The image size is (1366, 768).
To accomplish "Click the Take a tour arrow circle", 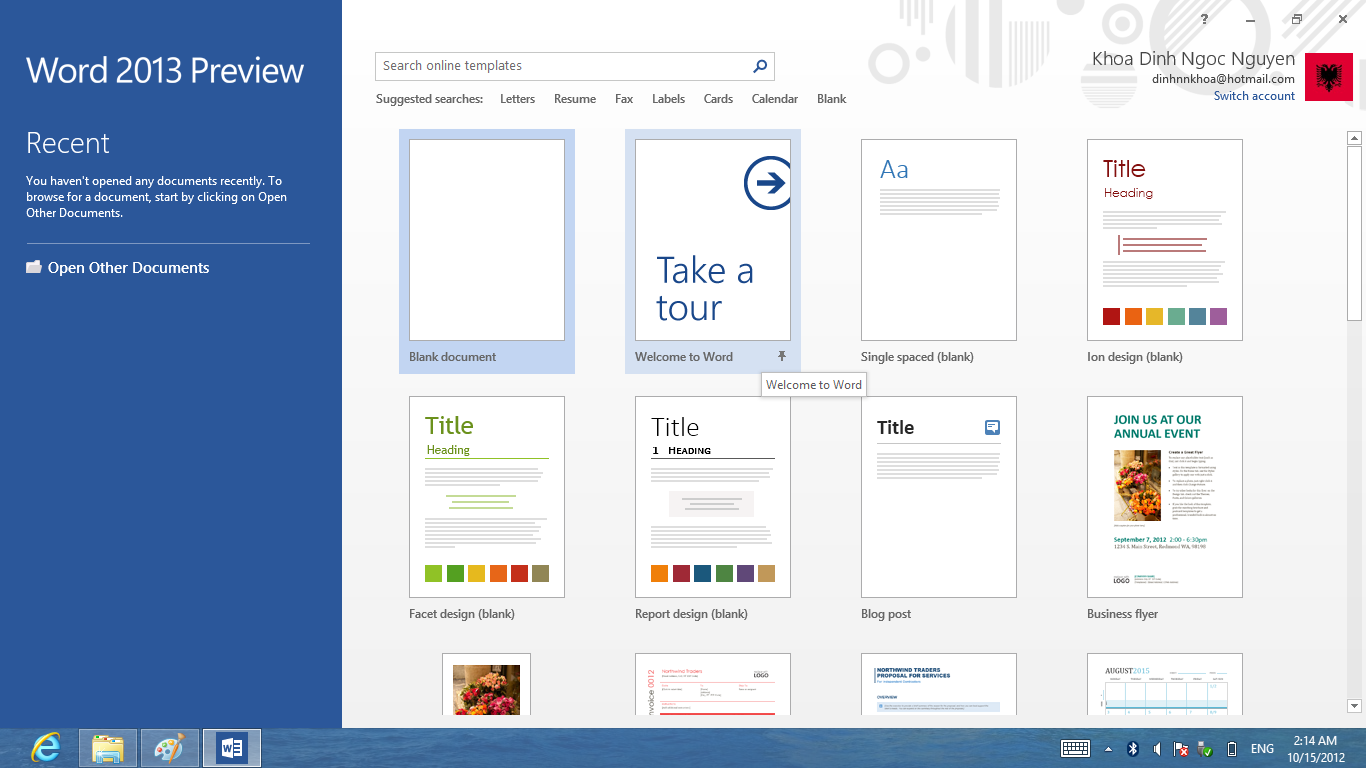I will [x=767, y=183].
